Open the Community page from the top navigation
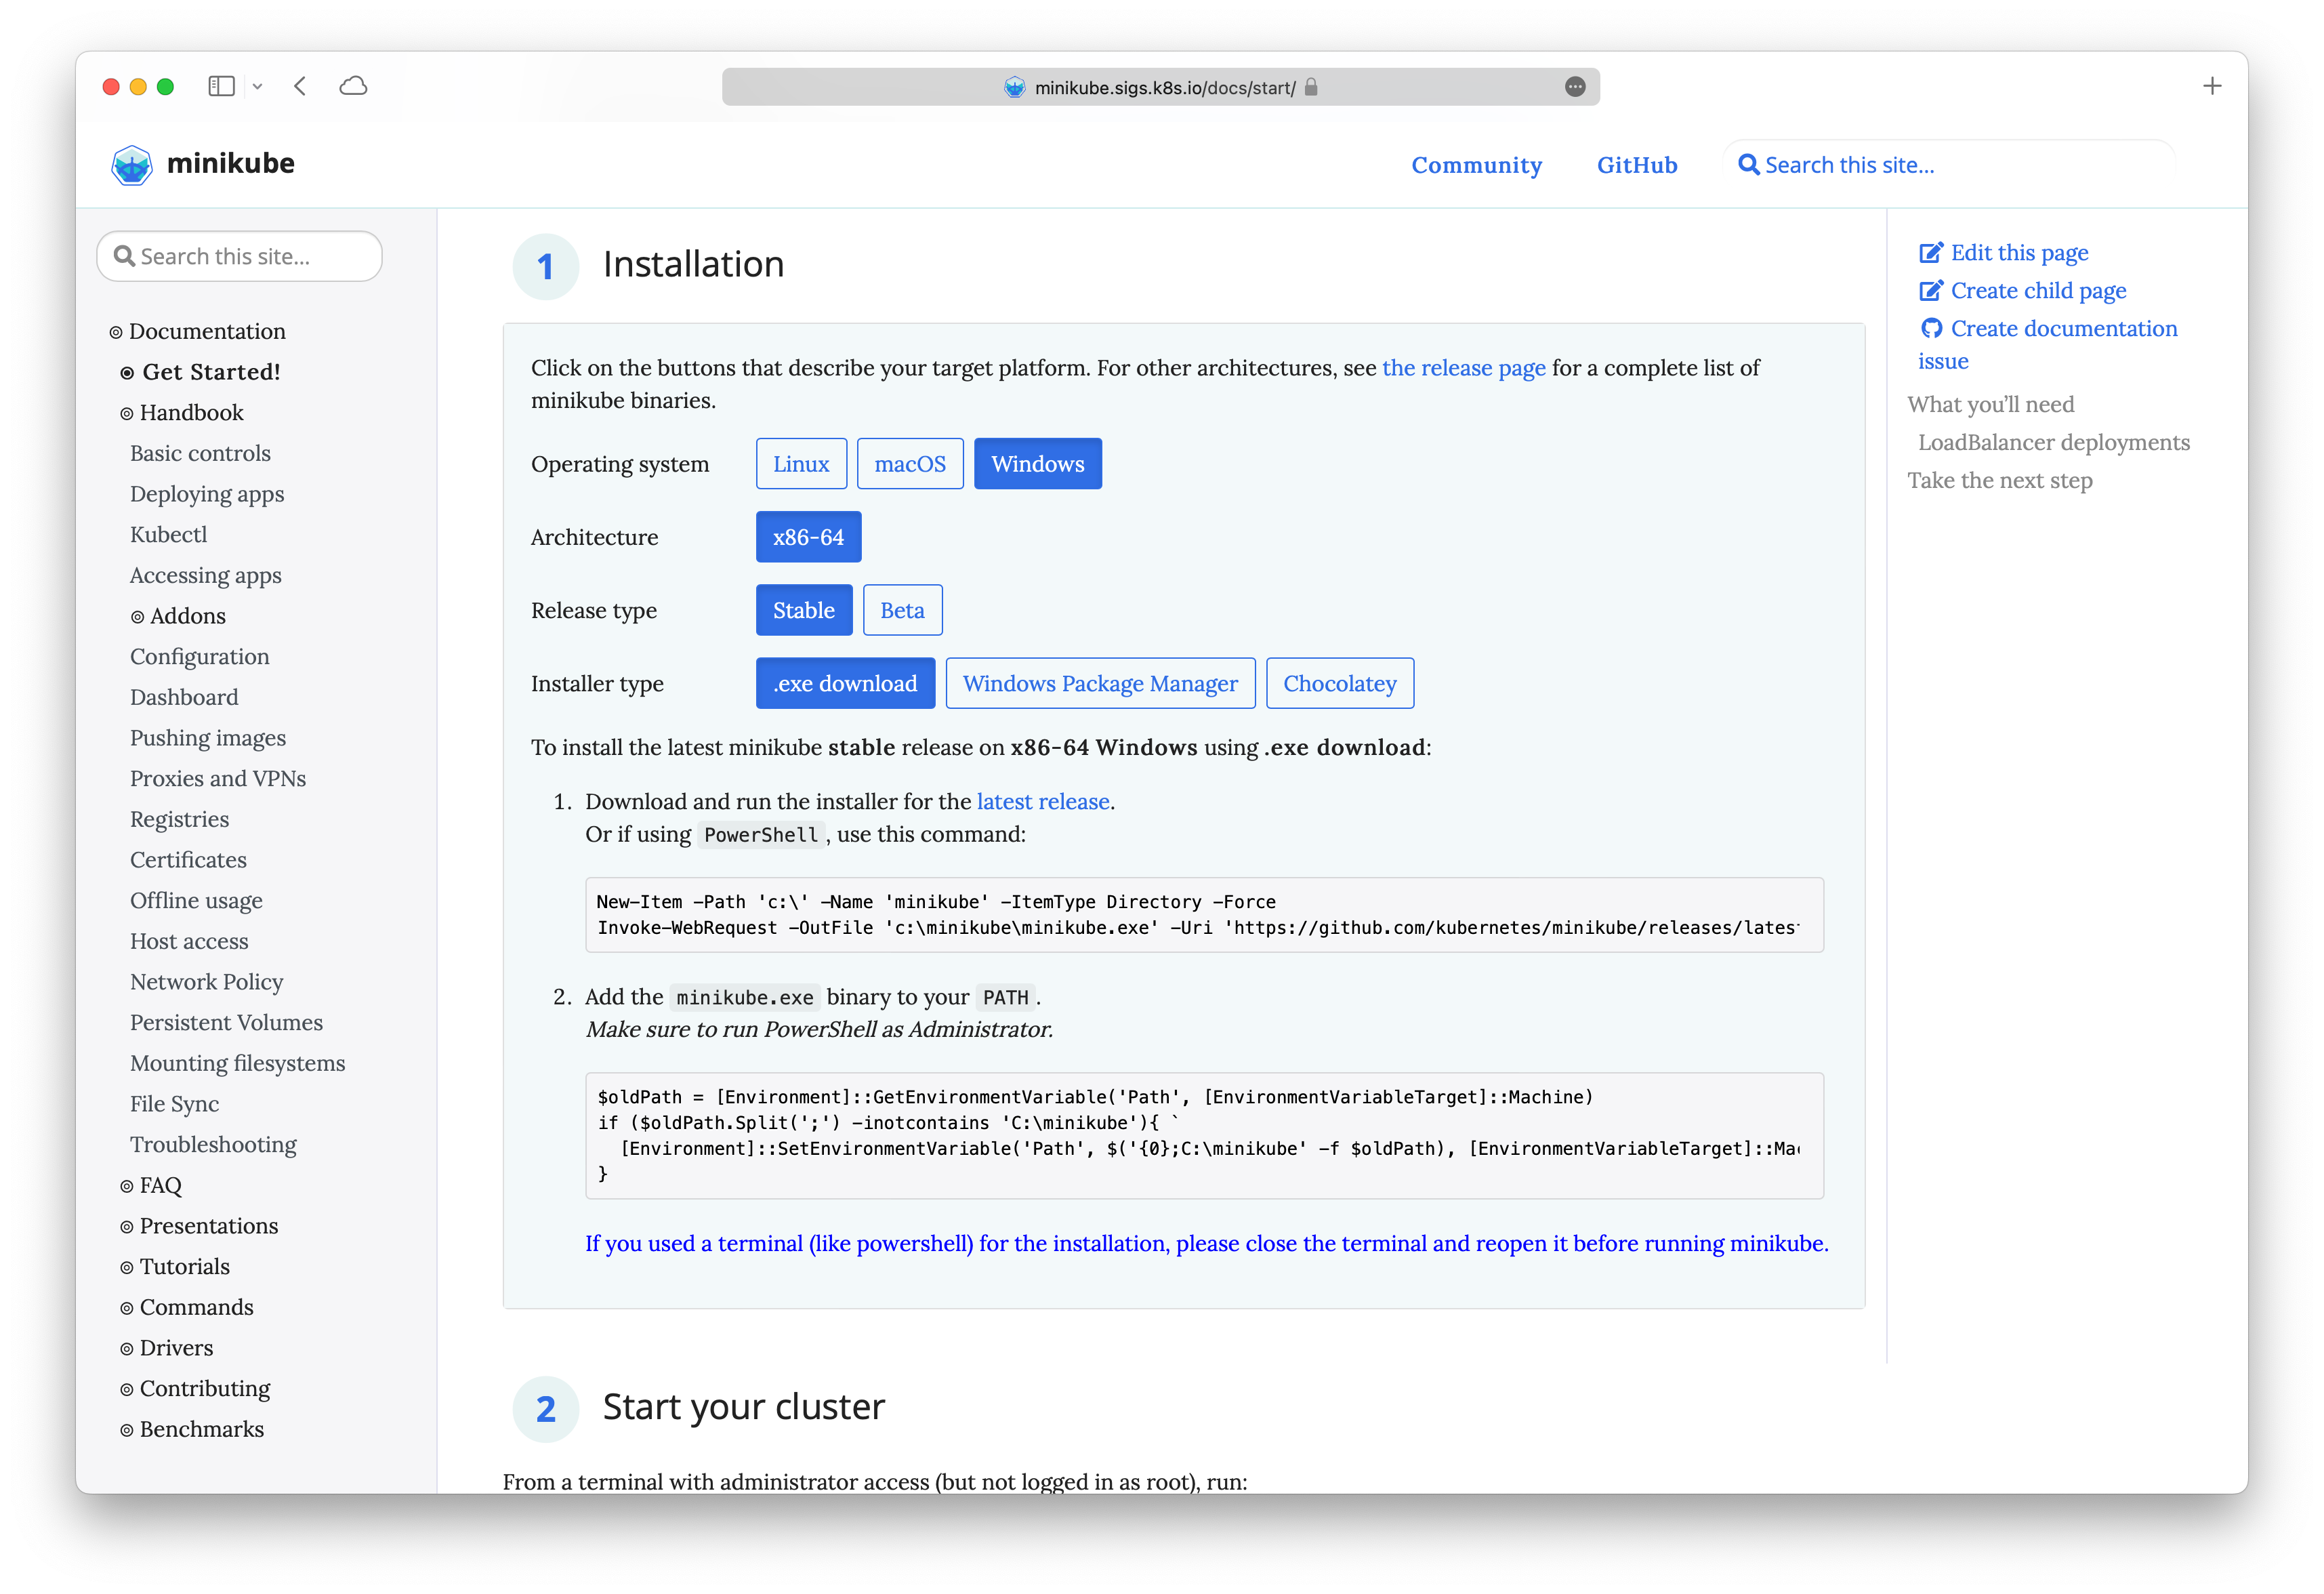This screenshot has width=2324, height=1594. pos(1477,164)
